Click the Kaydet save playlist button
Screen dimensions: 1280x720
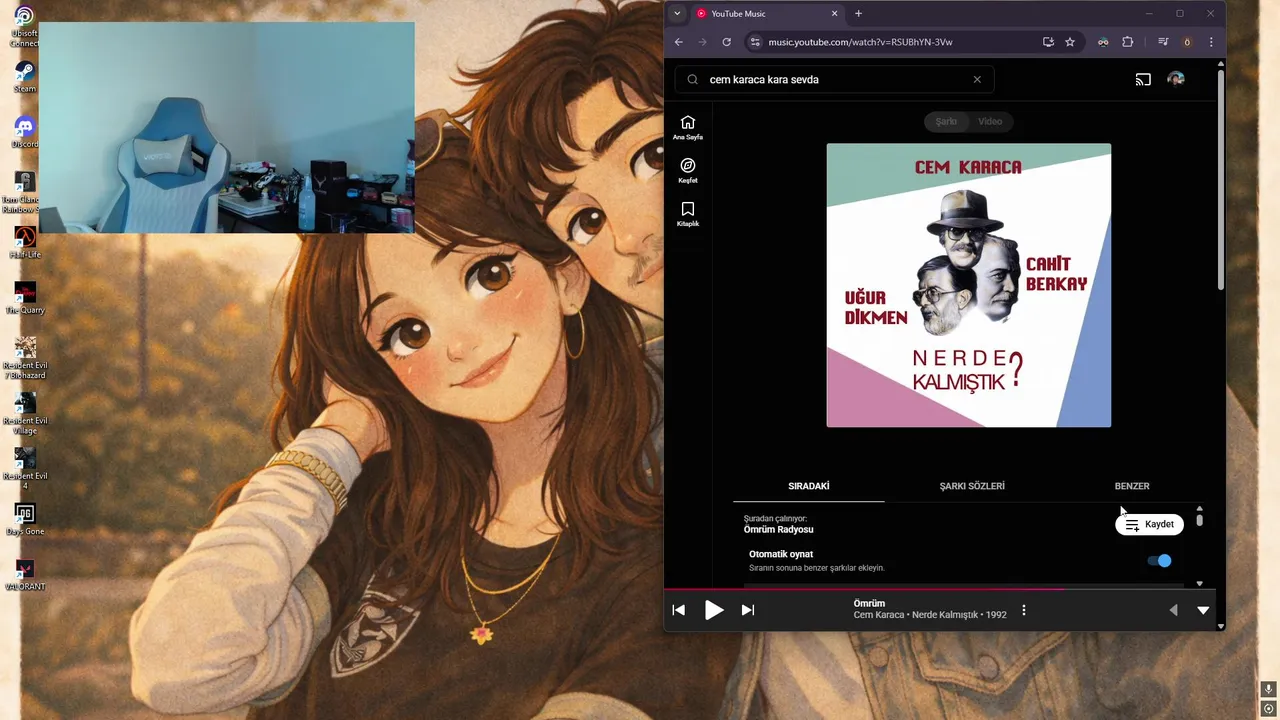(1150, 524)
